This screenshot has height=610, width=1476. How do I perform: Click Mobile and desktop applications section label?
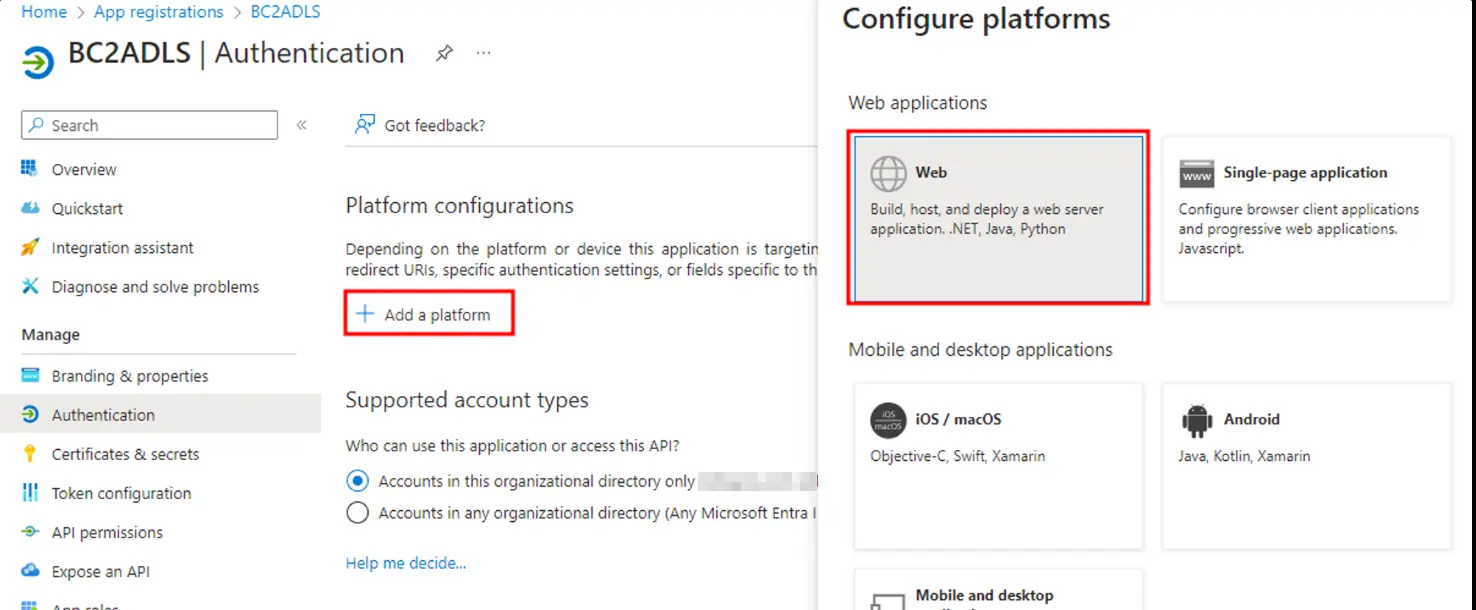point(981,349)
